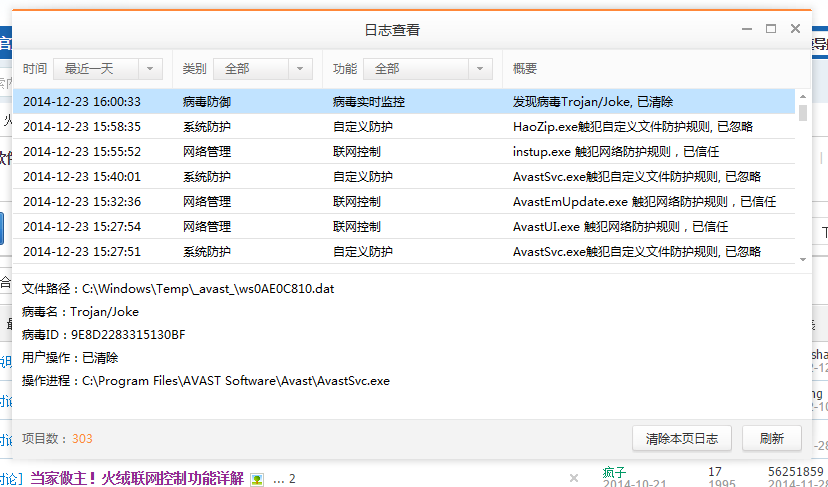Click the 刷新 button
This screenshot has width=828, height=487.
point(771,438)
